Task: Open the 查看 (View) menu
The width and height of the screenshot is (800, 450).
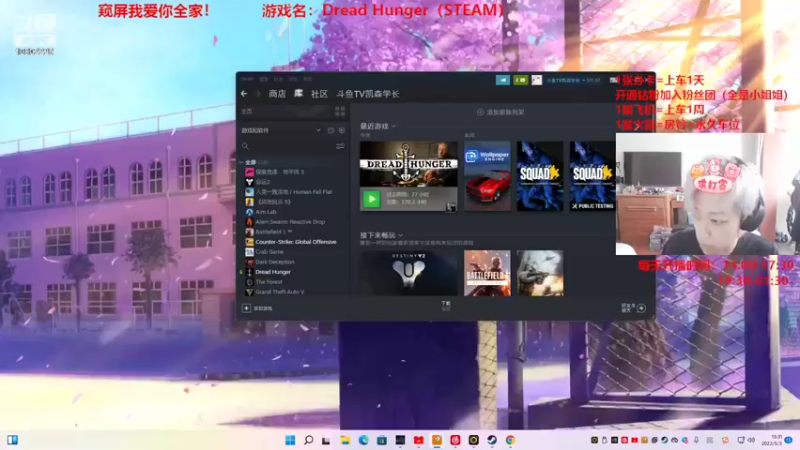Action: tap(263, 79)
